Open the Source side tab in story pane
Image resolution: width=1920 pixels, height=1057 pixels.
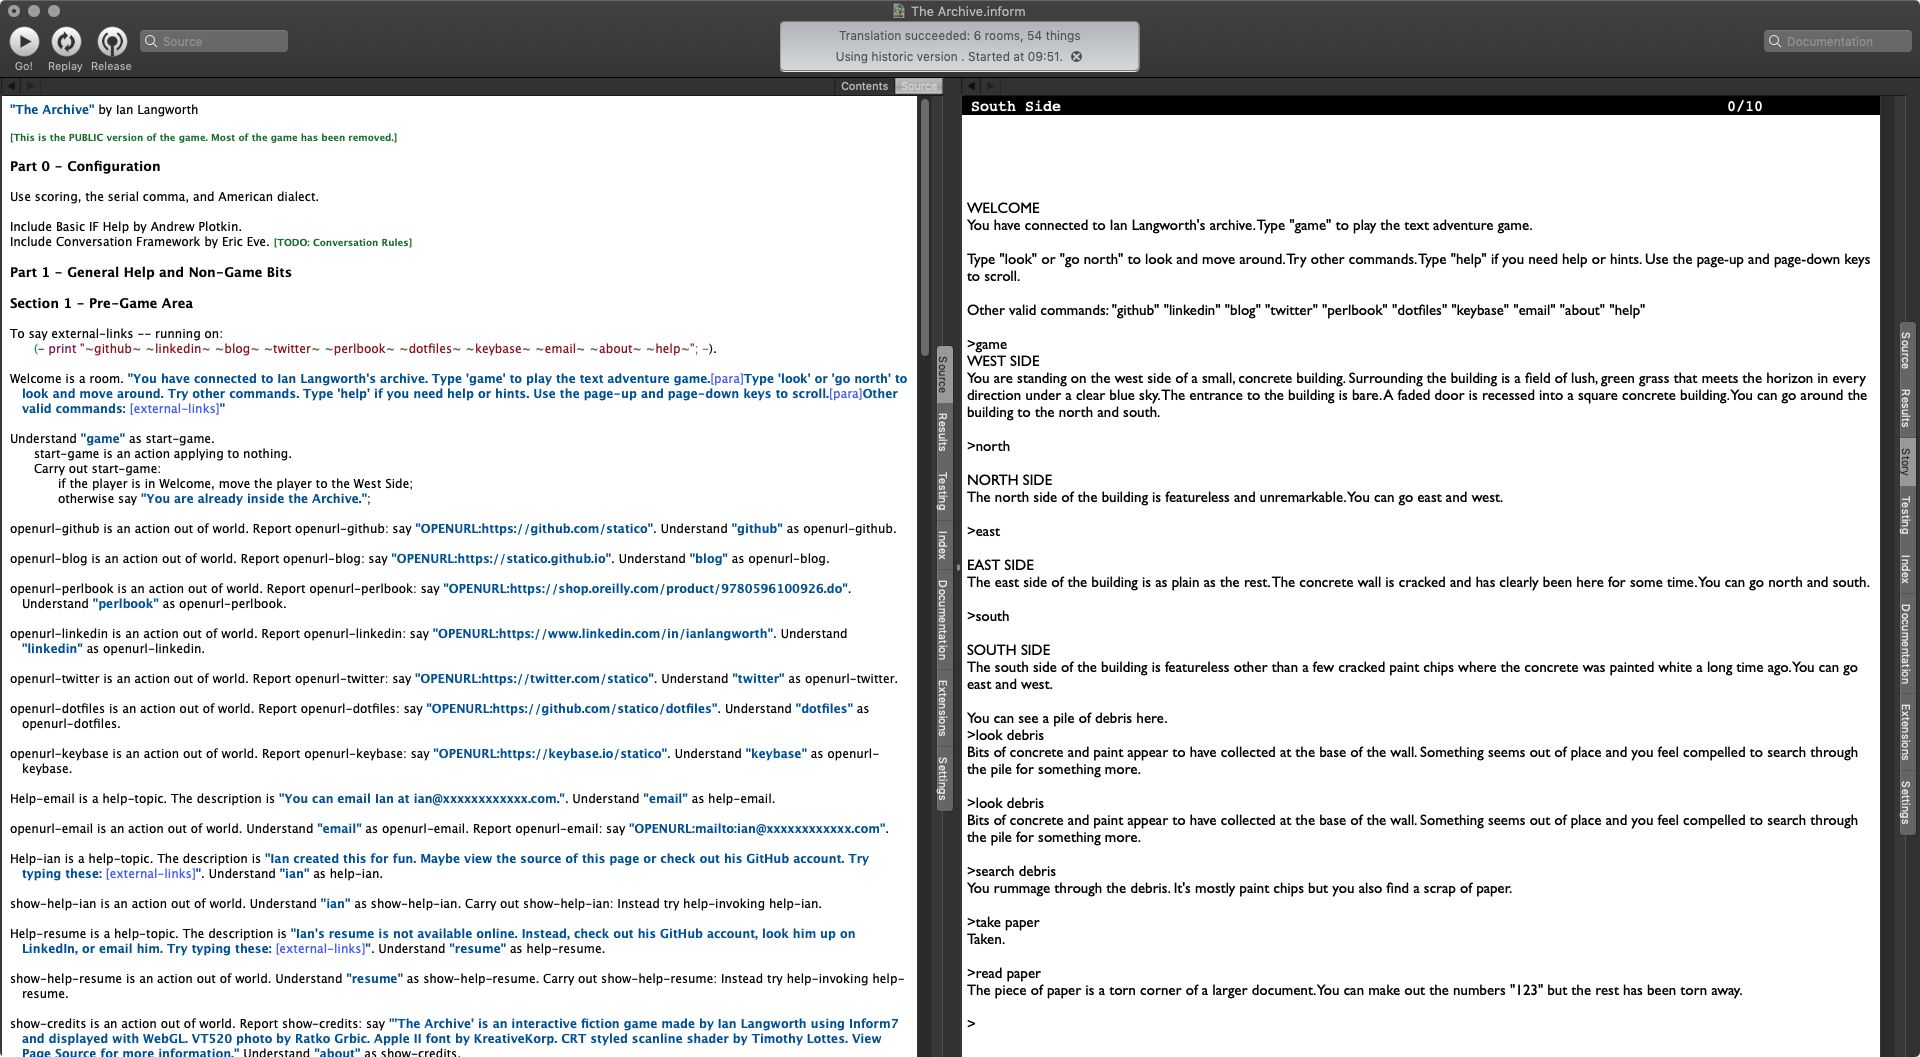coord(1906,350)
